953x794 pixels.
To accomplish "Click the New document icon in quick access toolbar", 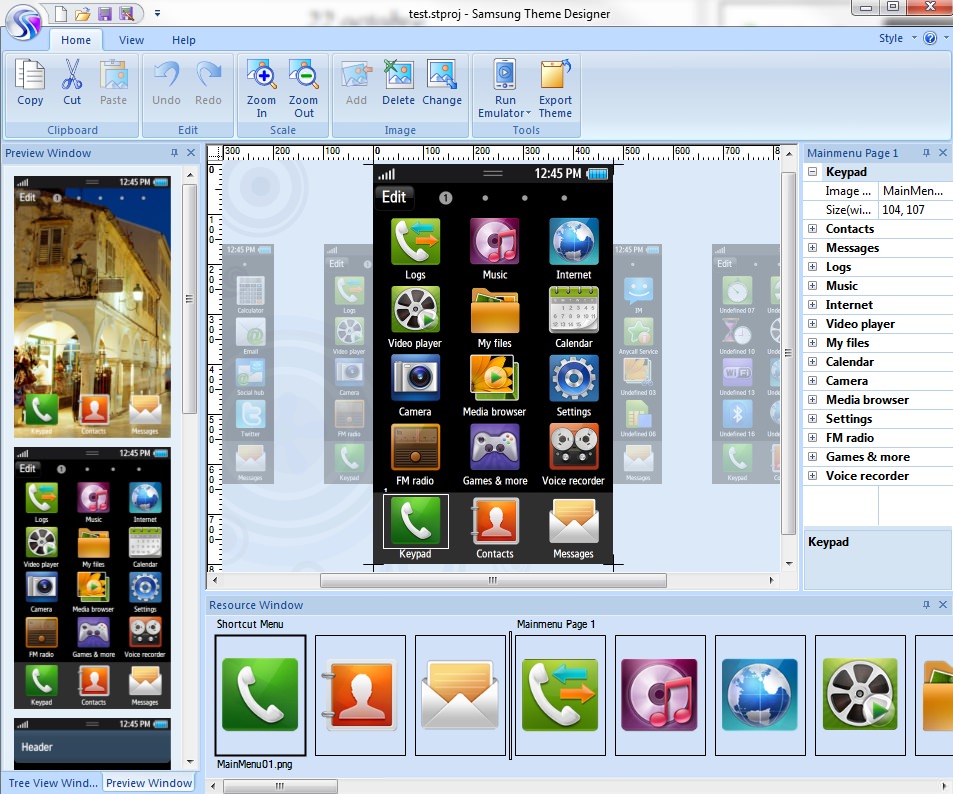I will point(61,13).
